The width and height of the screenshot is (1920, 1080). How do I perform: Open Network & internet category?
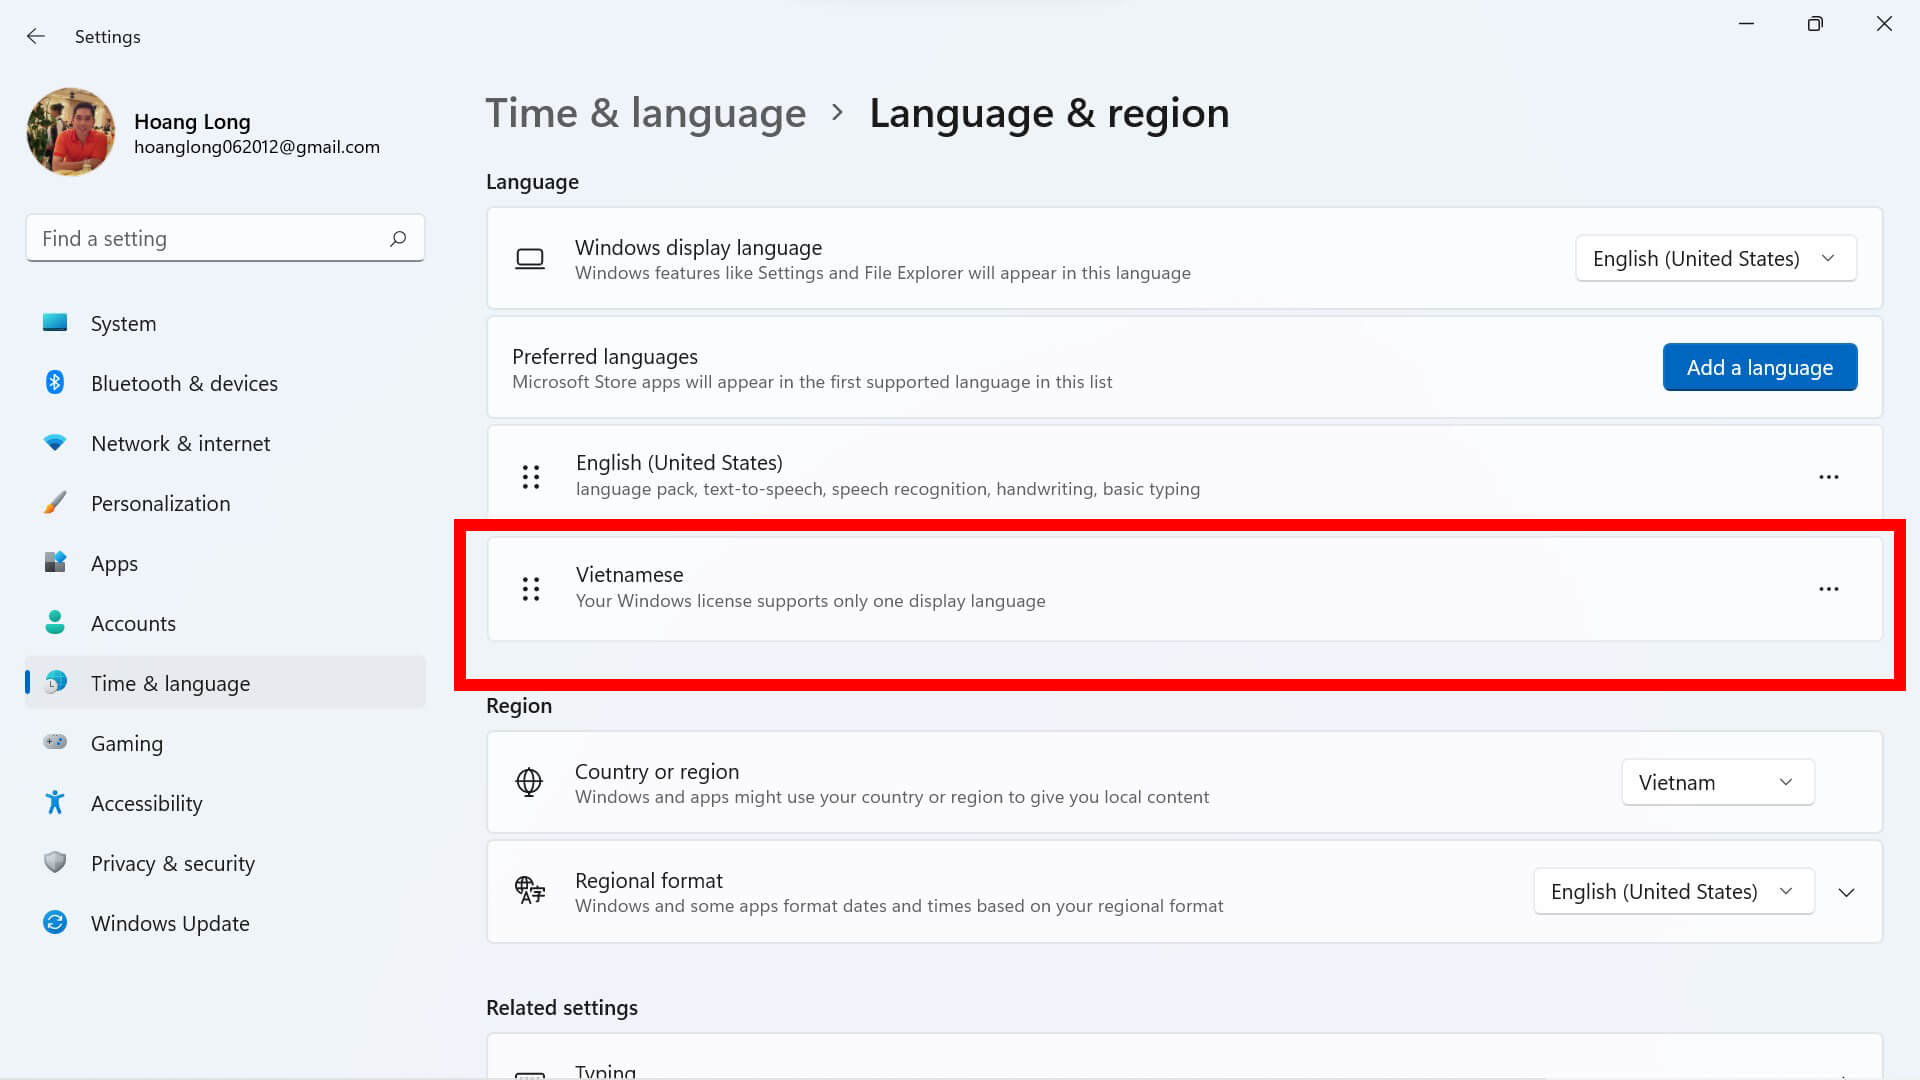(x=225, y=443)
